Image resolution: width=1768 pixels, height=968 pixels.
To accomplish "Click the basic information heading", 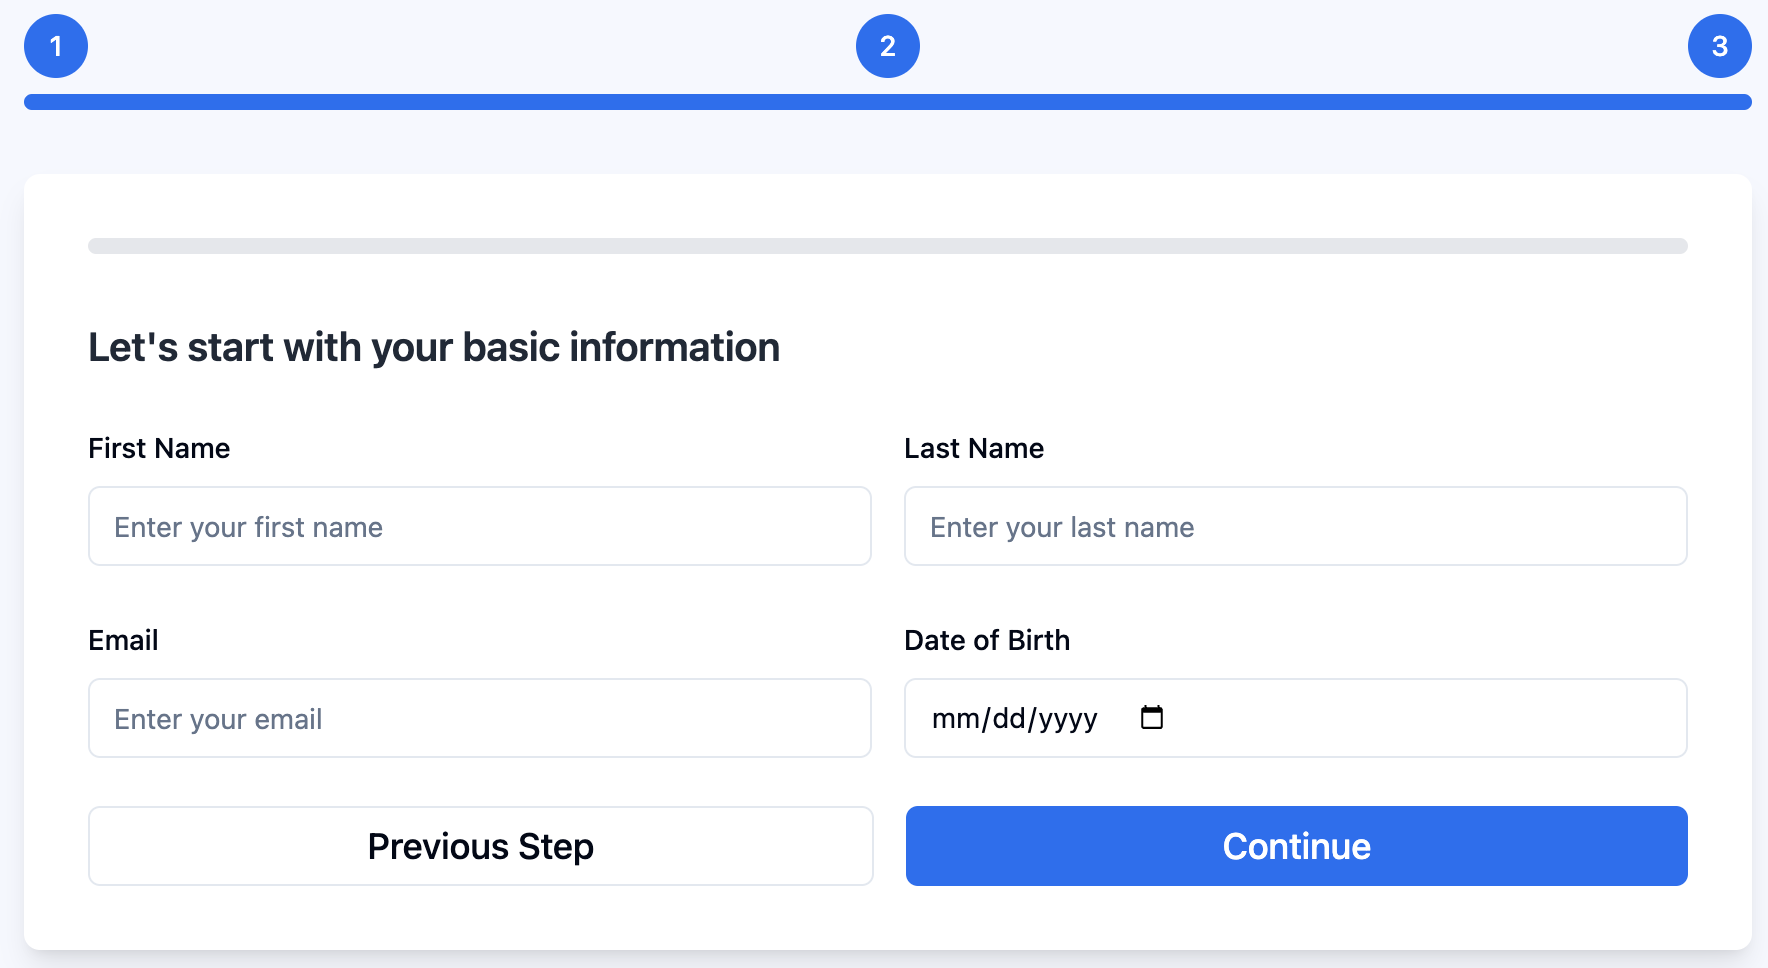I will pos(433,347).
